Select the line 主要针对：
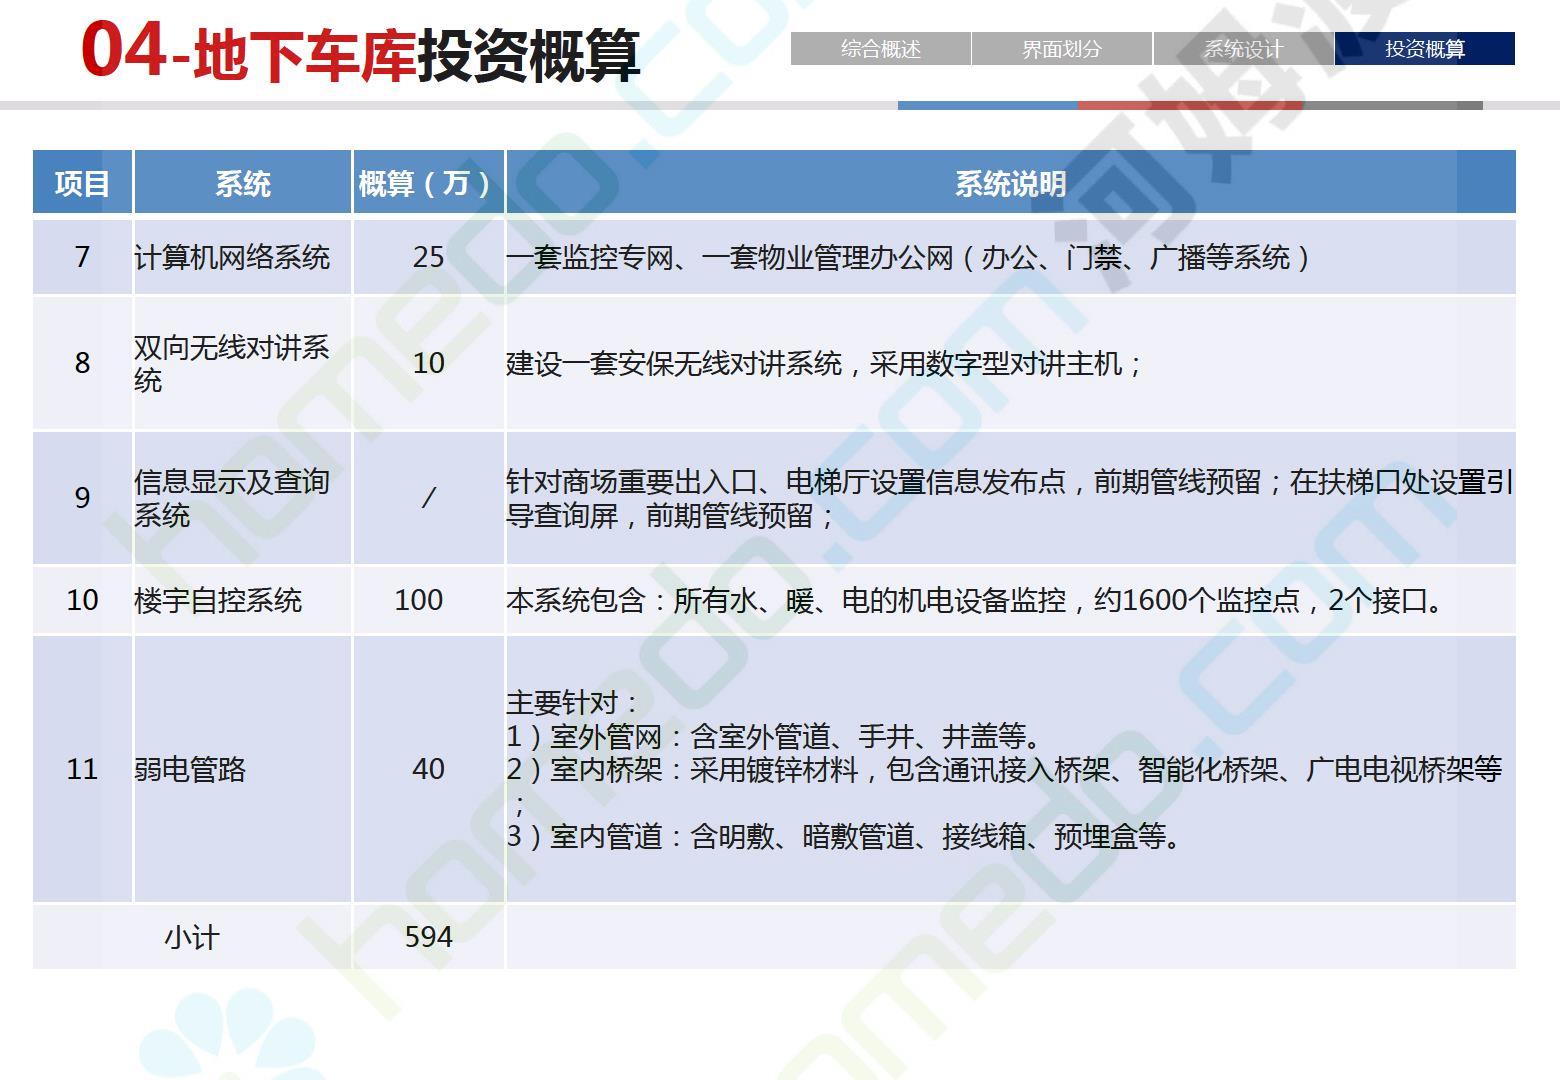 click(572, 703)
